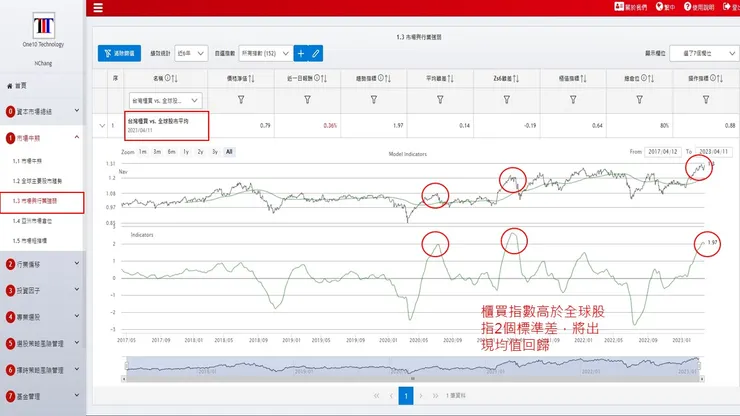Viewport: 740px width, 416px height.
Task: Jump to the first page with double arrow
Action: [x=377, y=396]
